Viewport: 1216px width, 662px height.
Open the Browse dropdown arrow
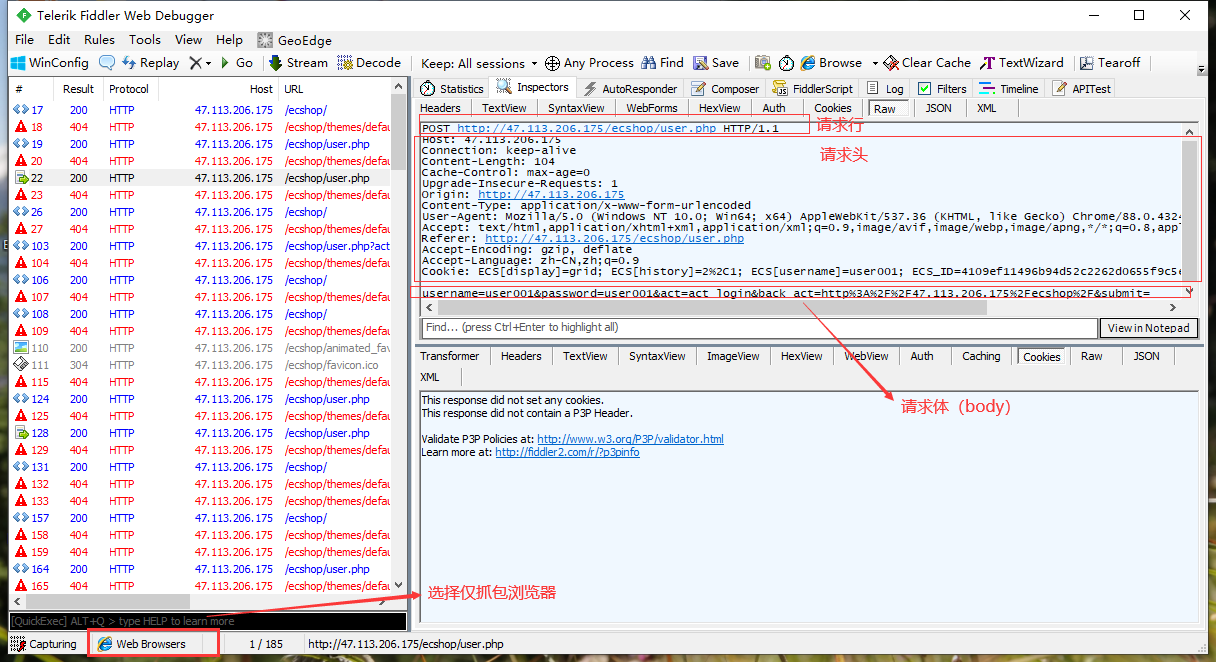coord(874,63)
